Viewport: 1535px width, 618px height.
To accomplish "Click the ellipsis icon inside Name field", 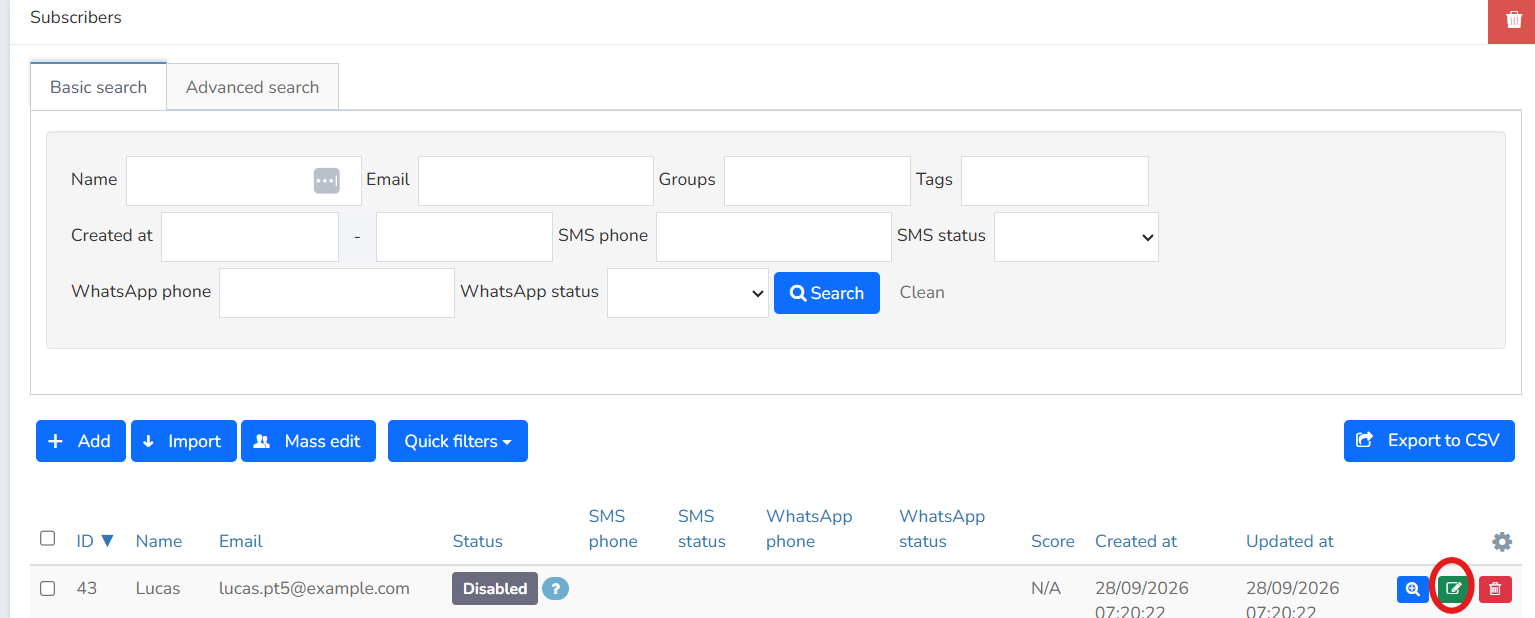I will click(326, 180).
